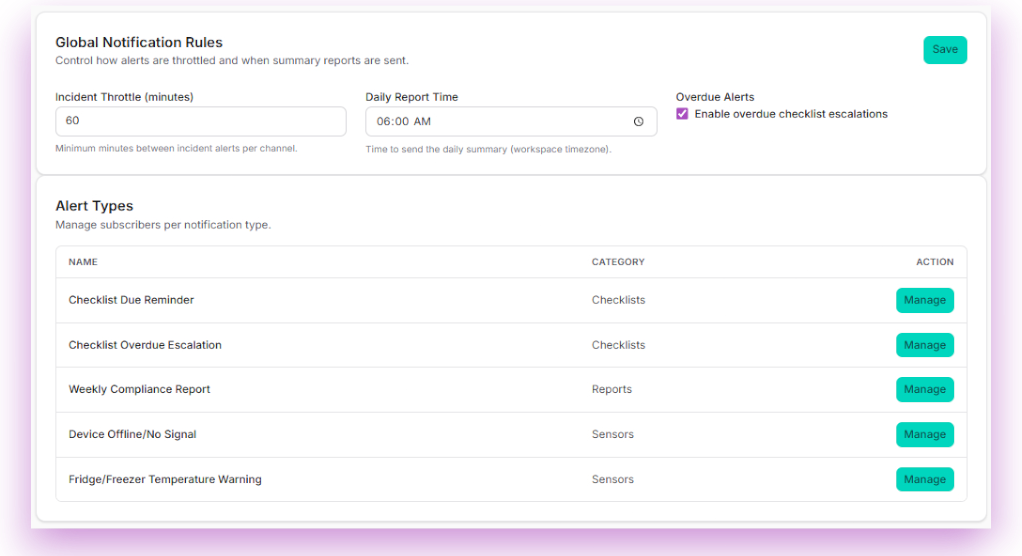Click the Save button

tap(944, 50)
